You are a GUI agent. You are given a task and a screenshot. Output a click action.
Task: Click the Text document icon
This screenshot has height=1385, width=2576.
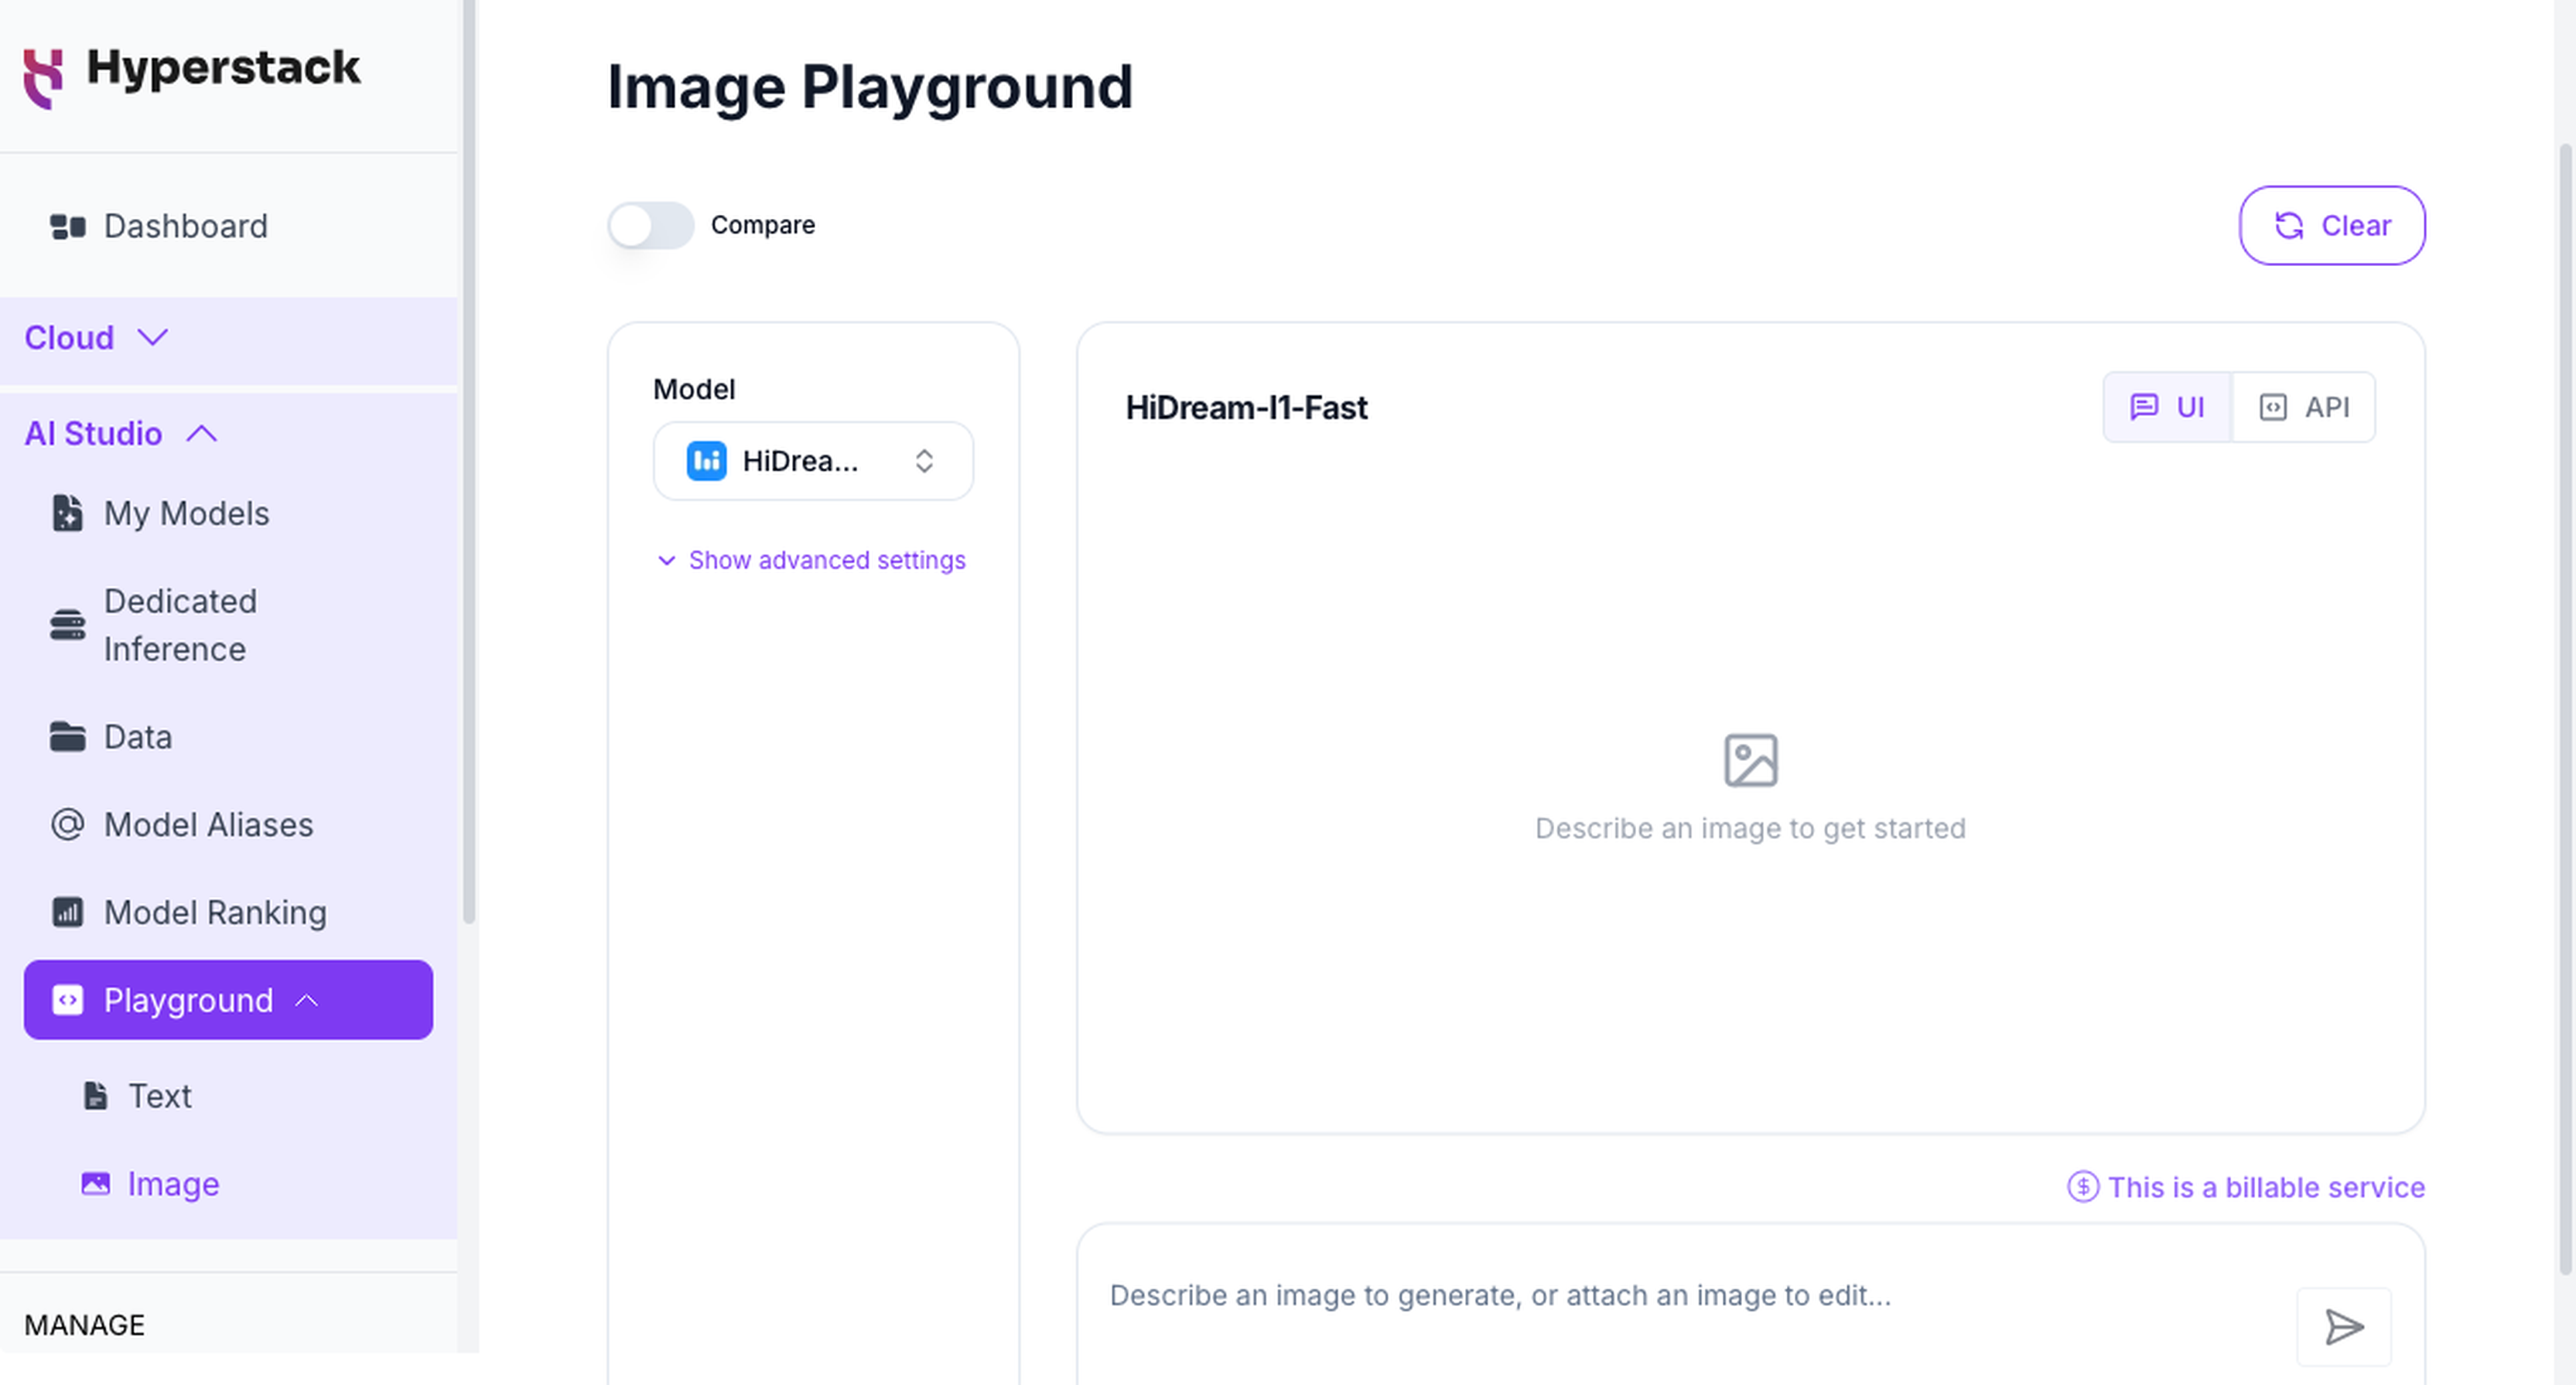95,1096
